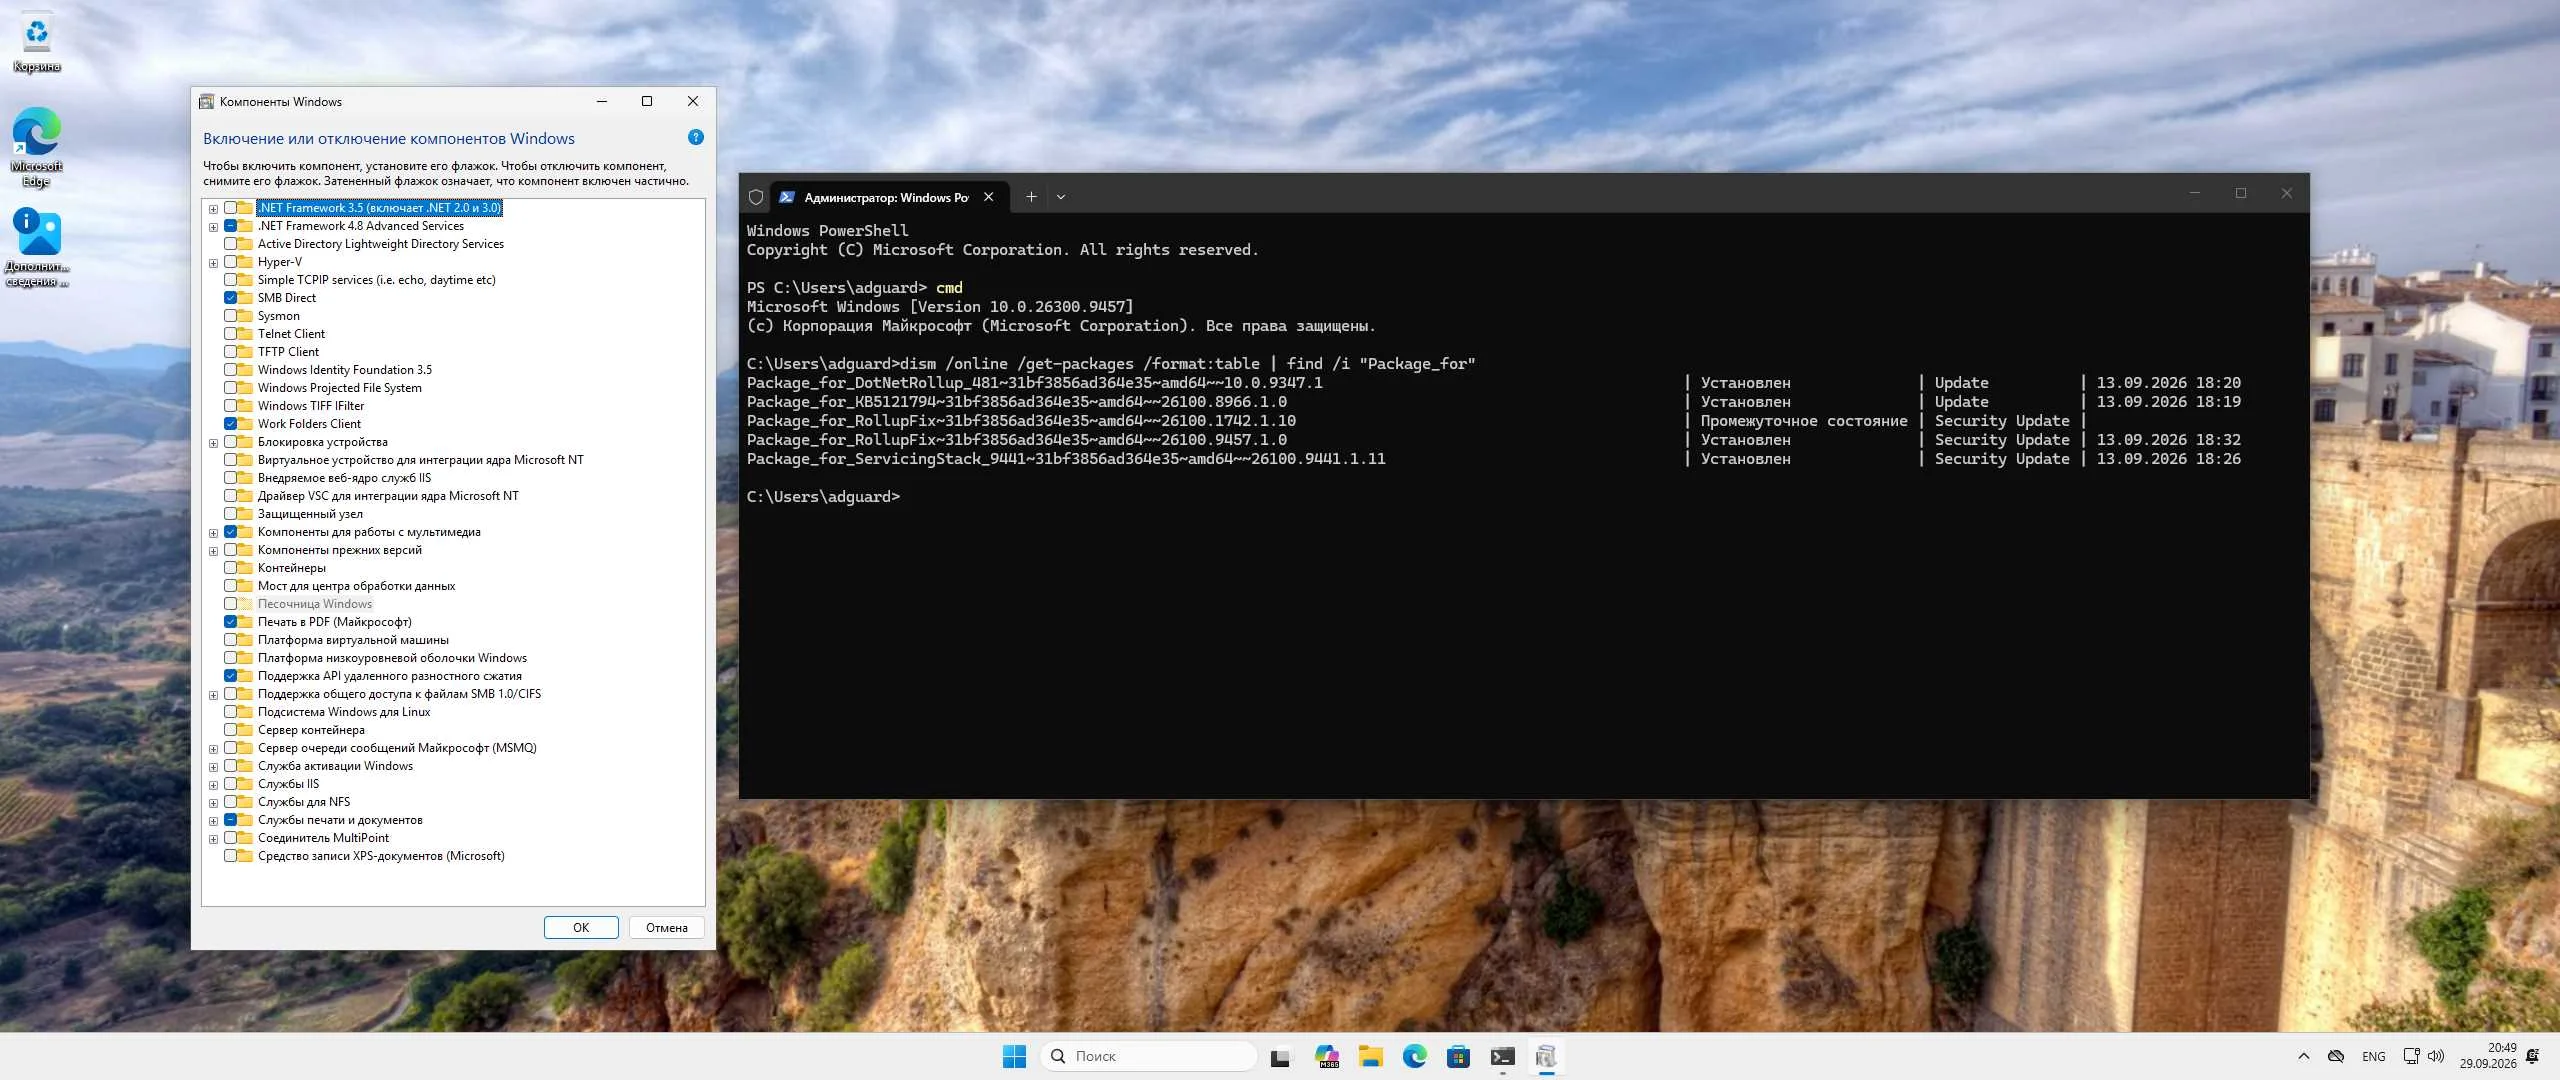Enable Hyper-V feature checkbox

[x=231, y=262]
